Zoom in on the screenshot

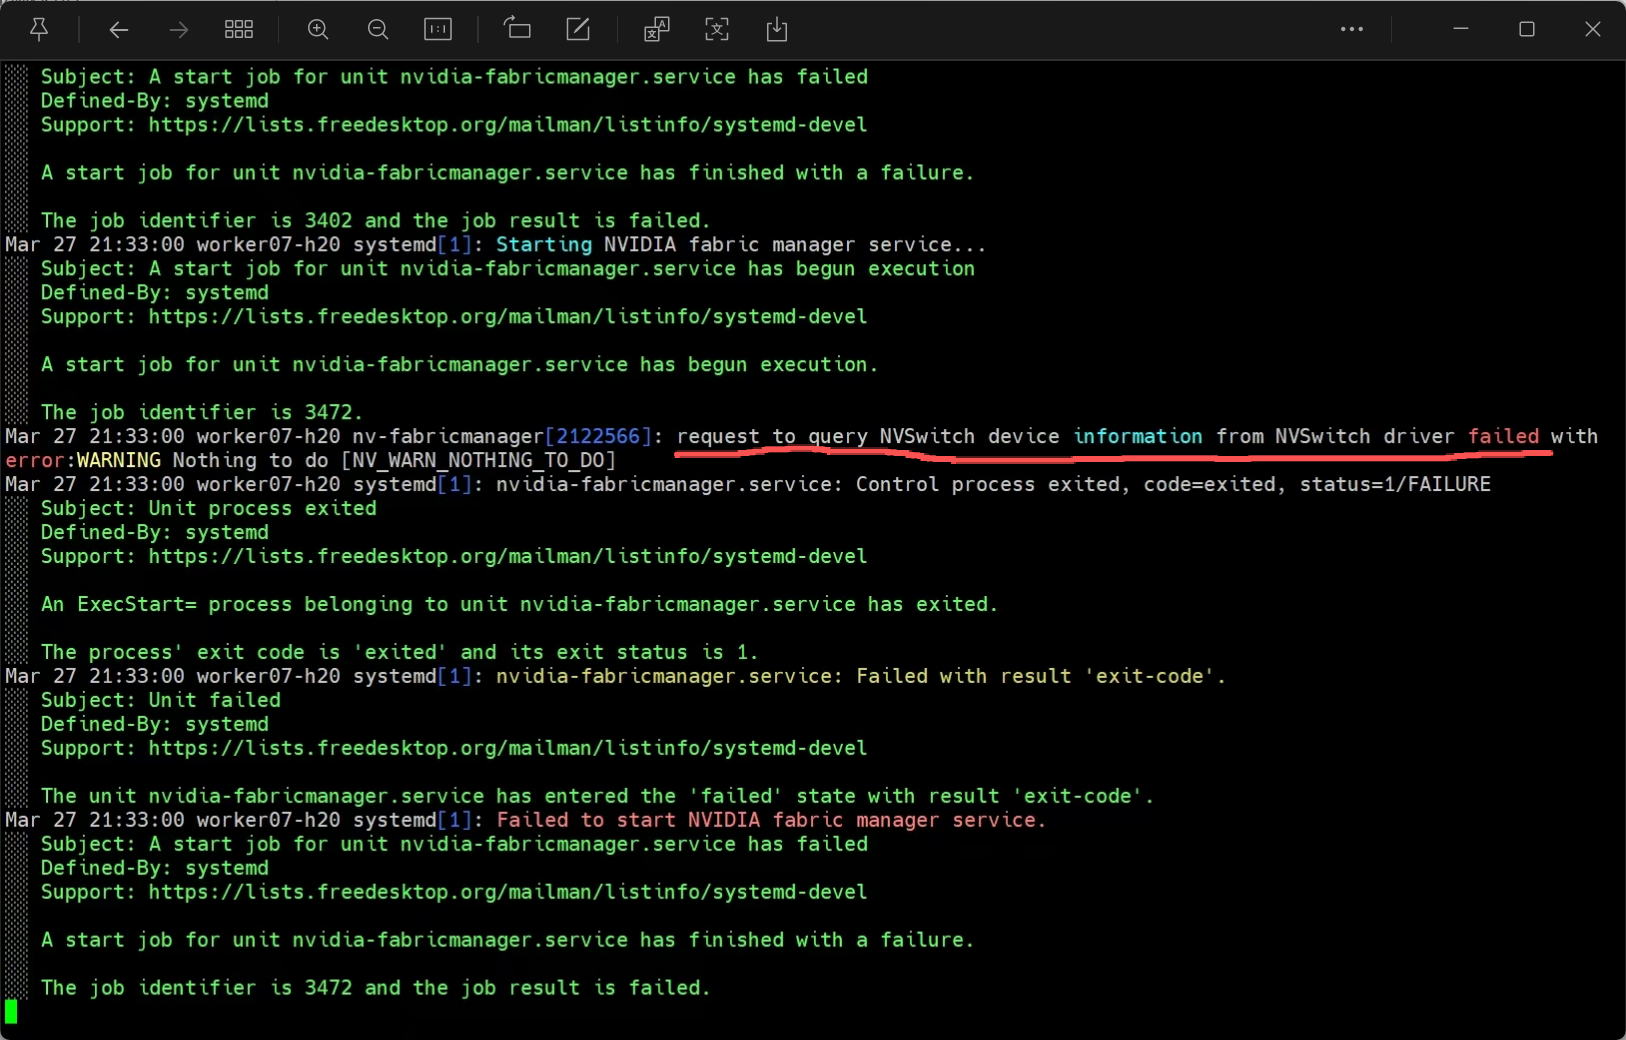[x=318, y=30]
